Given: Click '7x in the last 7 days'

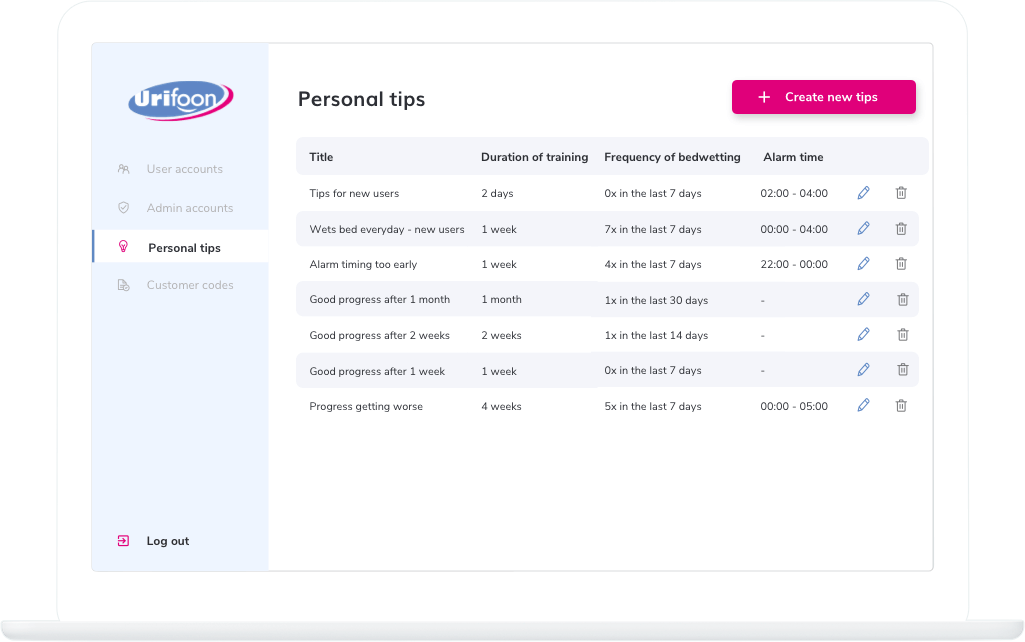Looking at the screenshot, I should (652, 229).
